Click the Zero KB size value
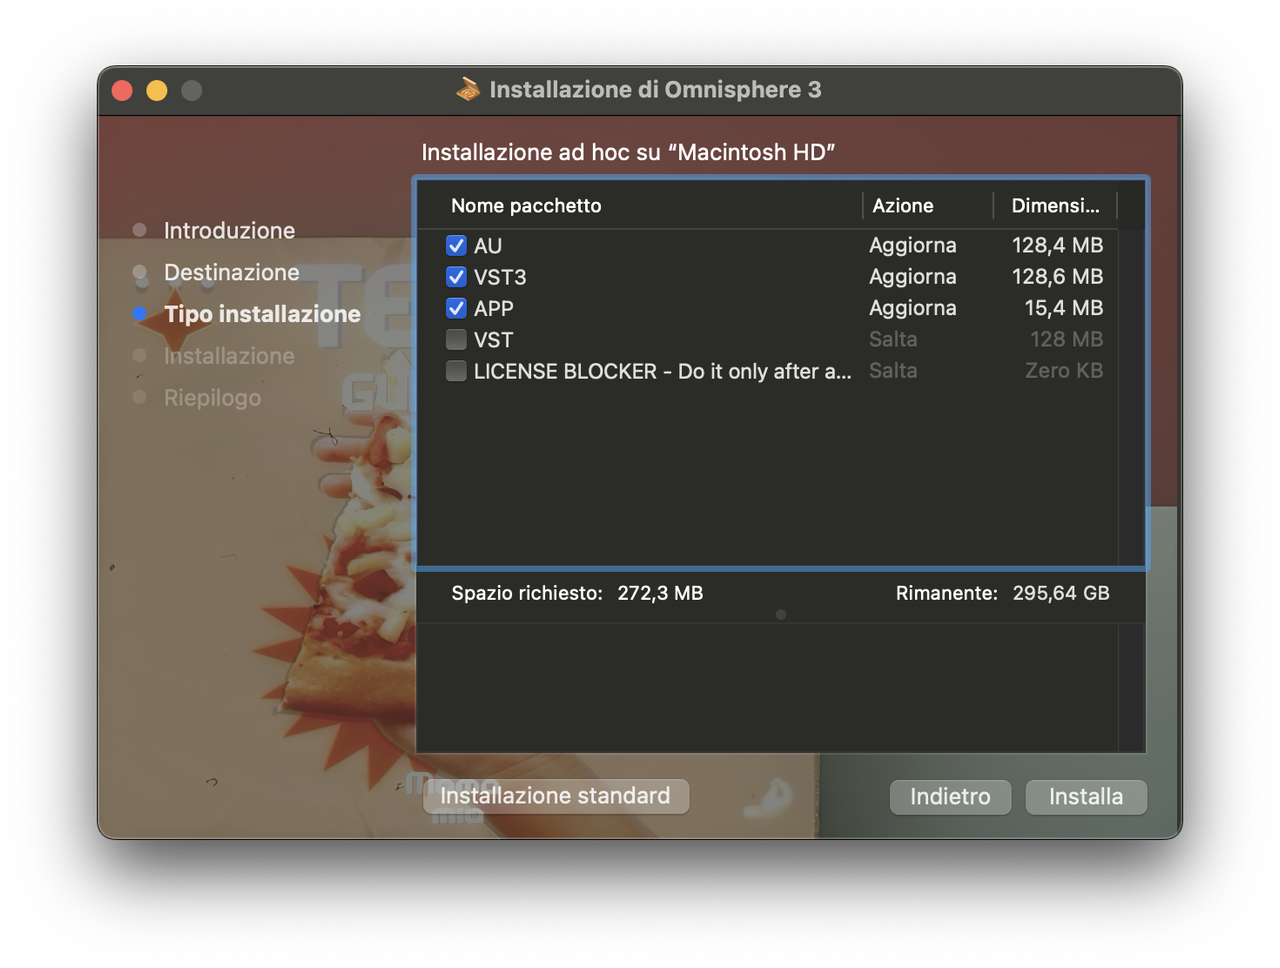 click(1064, 370)
